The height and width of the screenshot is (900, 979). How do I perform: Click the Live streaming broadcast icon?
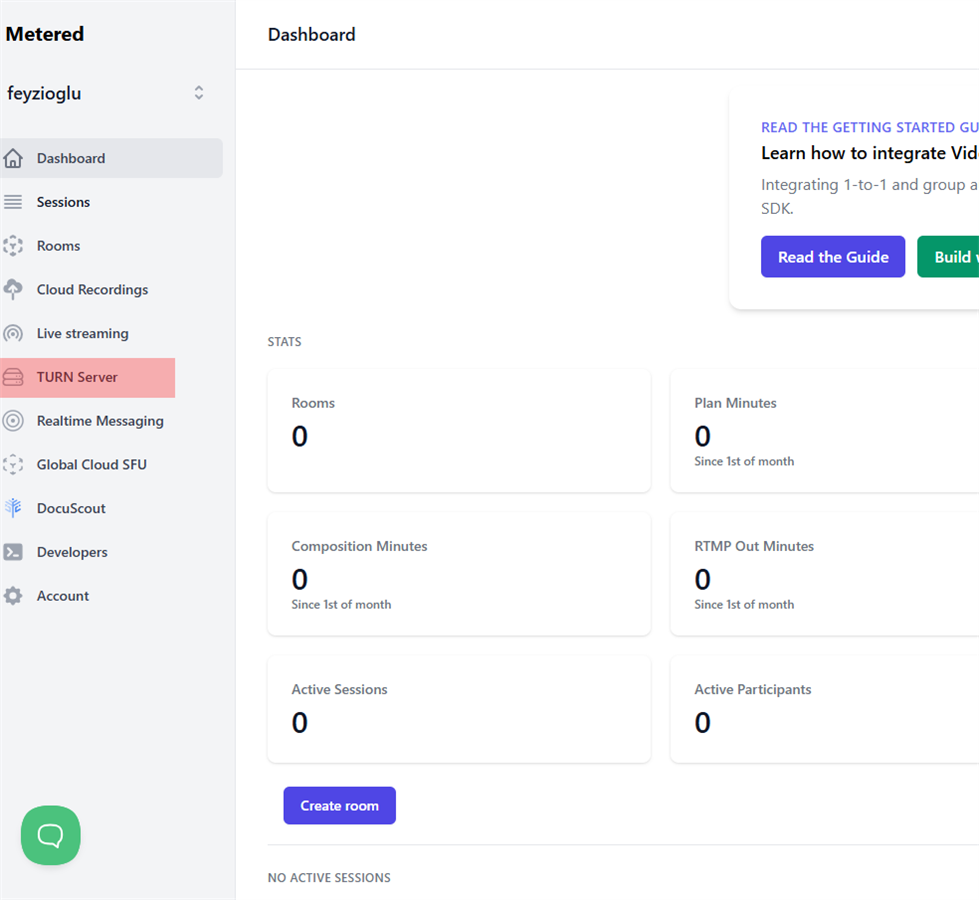point(13,333)
